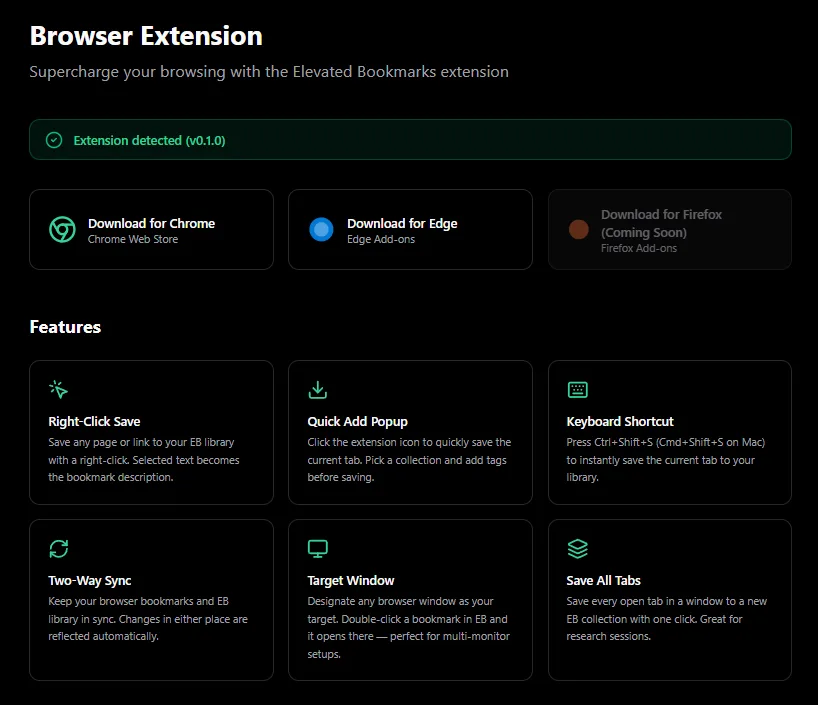Screen dimensions: 818x705
Task: Click the Right-Click Save description text
Action: [143, 460]
